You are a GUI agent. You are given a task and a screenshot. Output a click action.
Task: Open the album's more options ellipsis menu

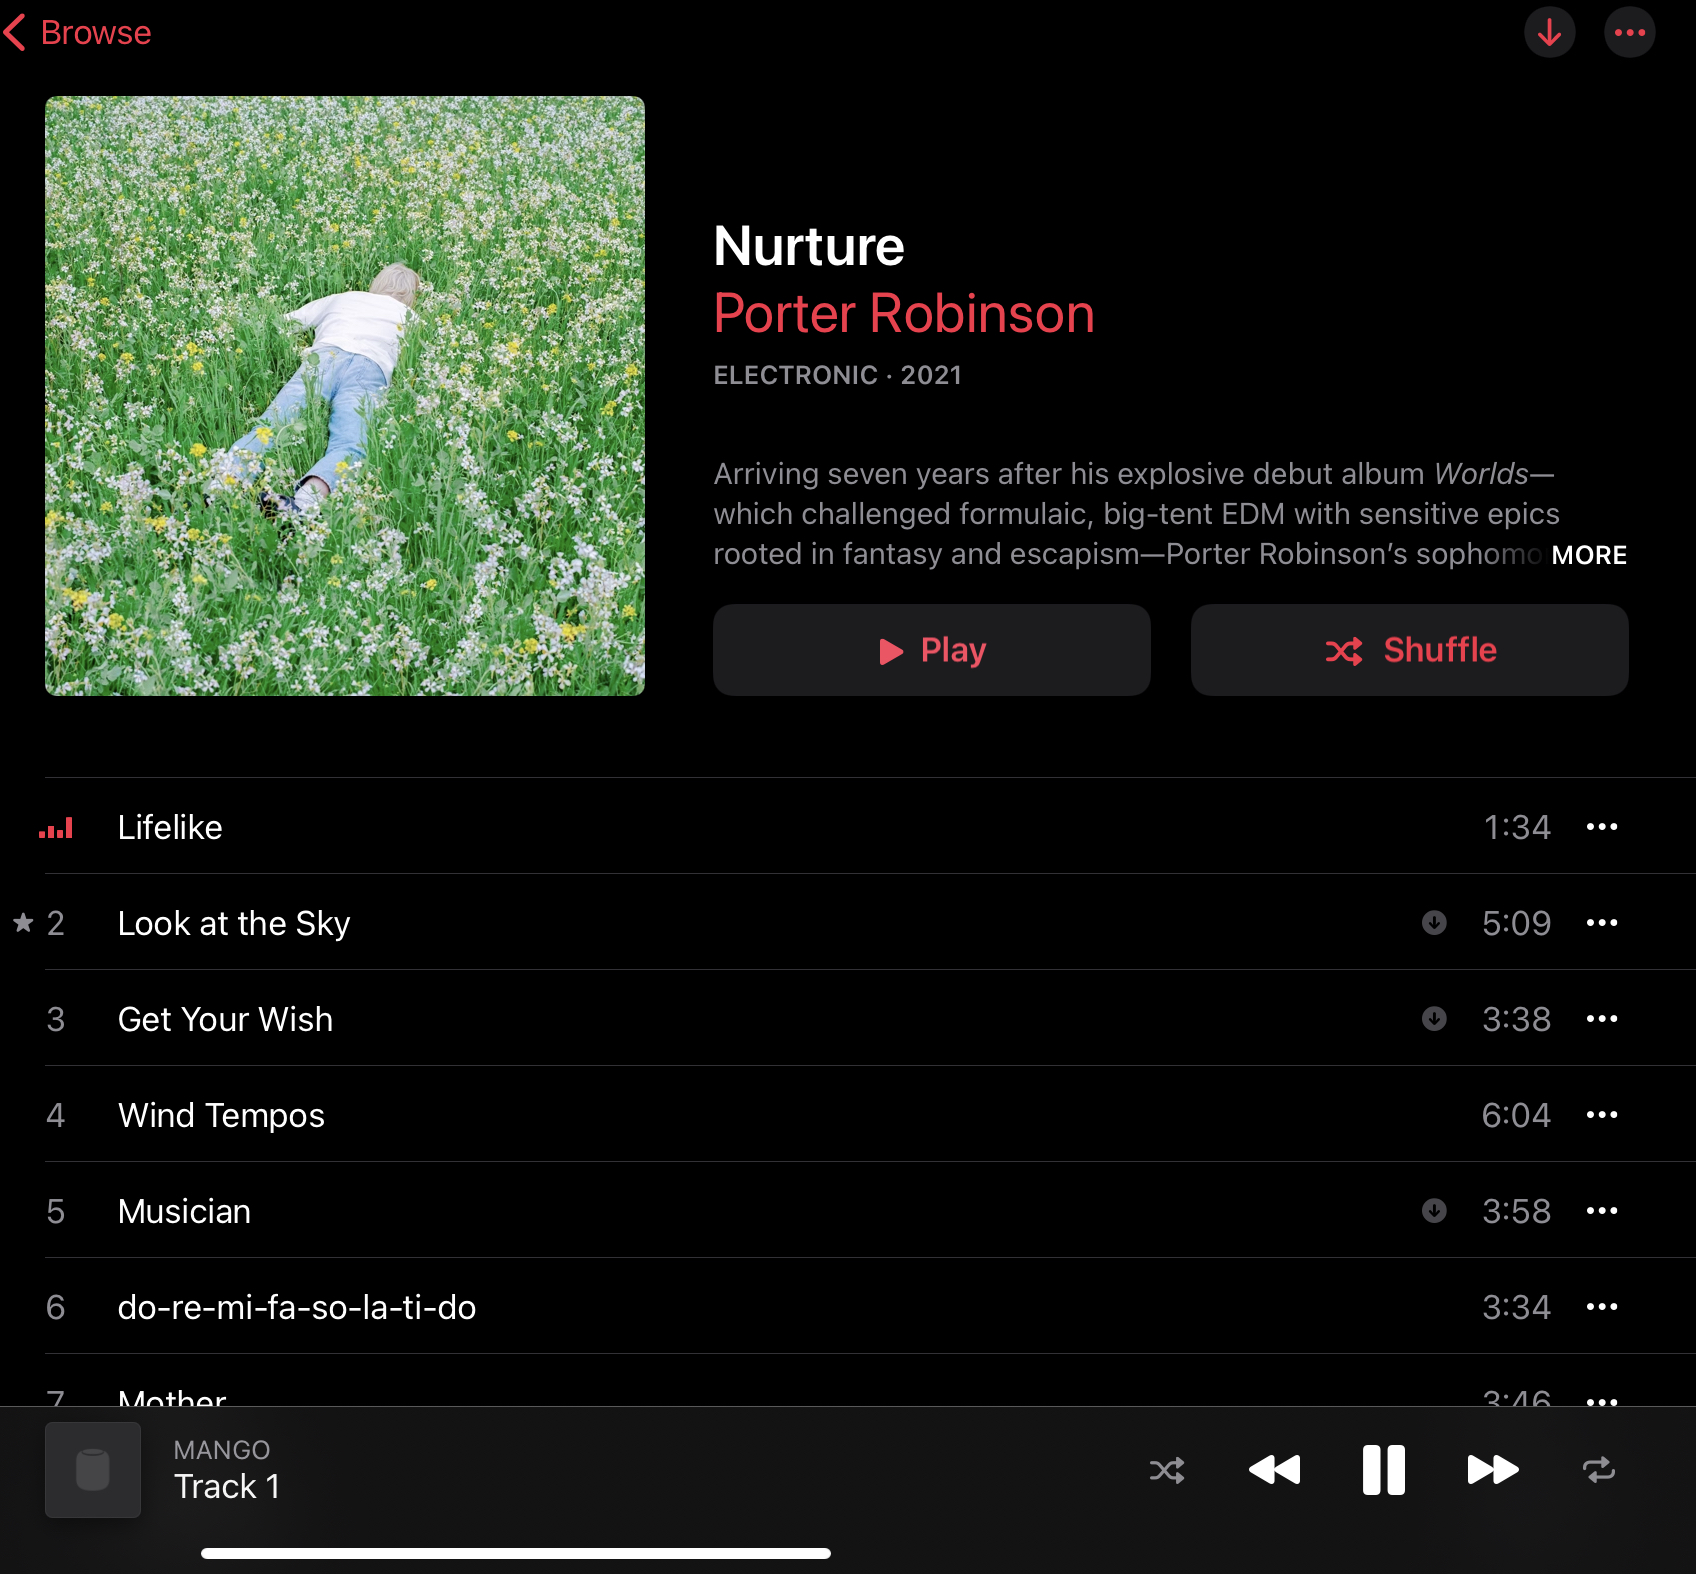(x=1629, y=32)
